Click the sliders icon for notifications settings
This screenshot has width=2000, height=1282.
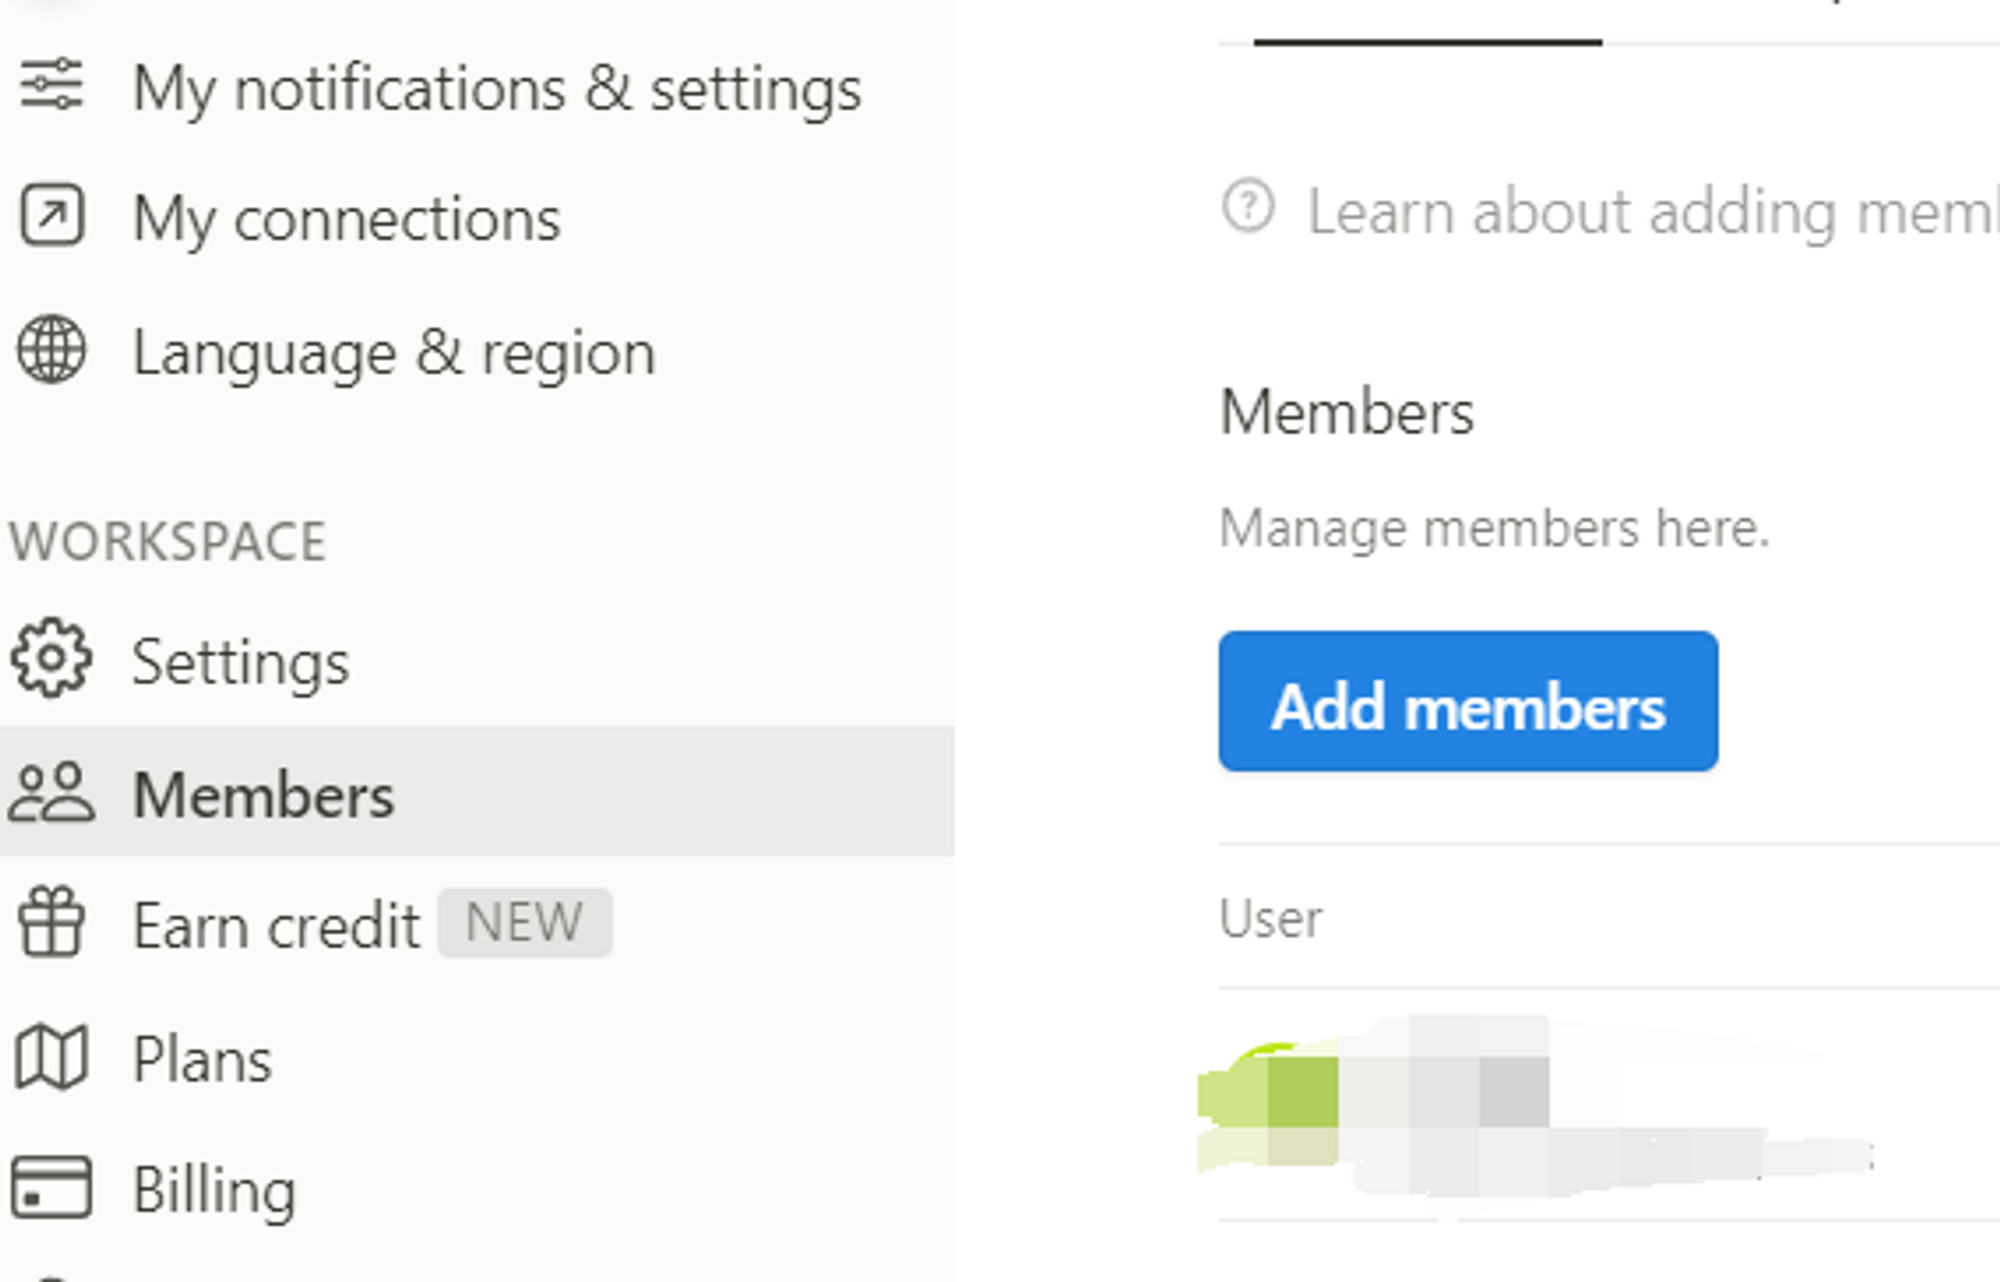tap(52, 85)
